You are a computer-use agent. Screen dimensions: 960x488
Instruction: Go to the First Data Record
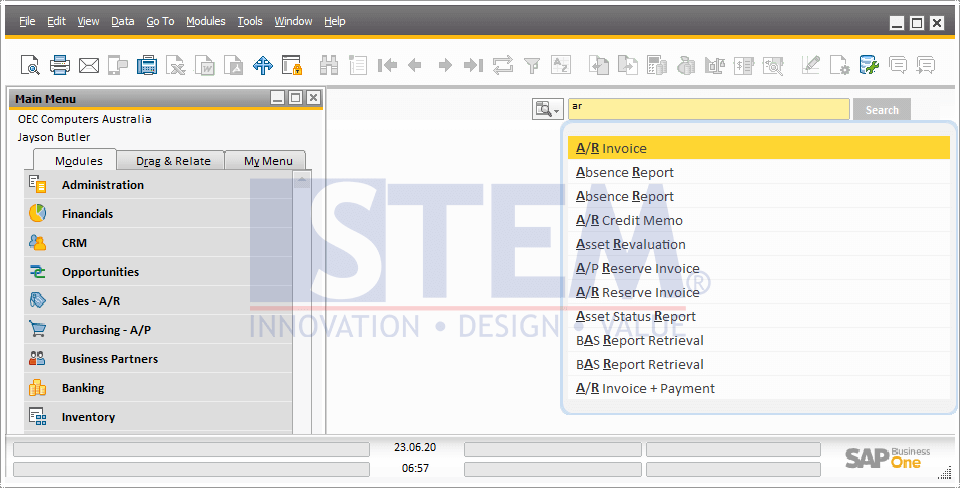tap(387, 65)
